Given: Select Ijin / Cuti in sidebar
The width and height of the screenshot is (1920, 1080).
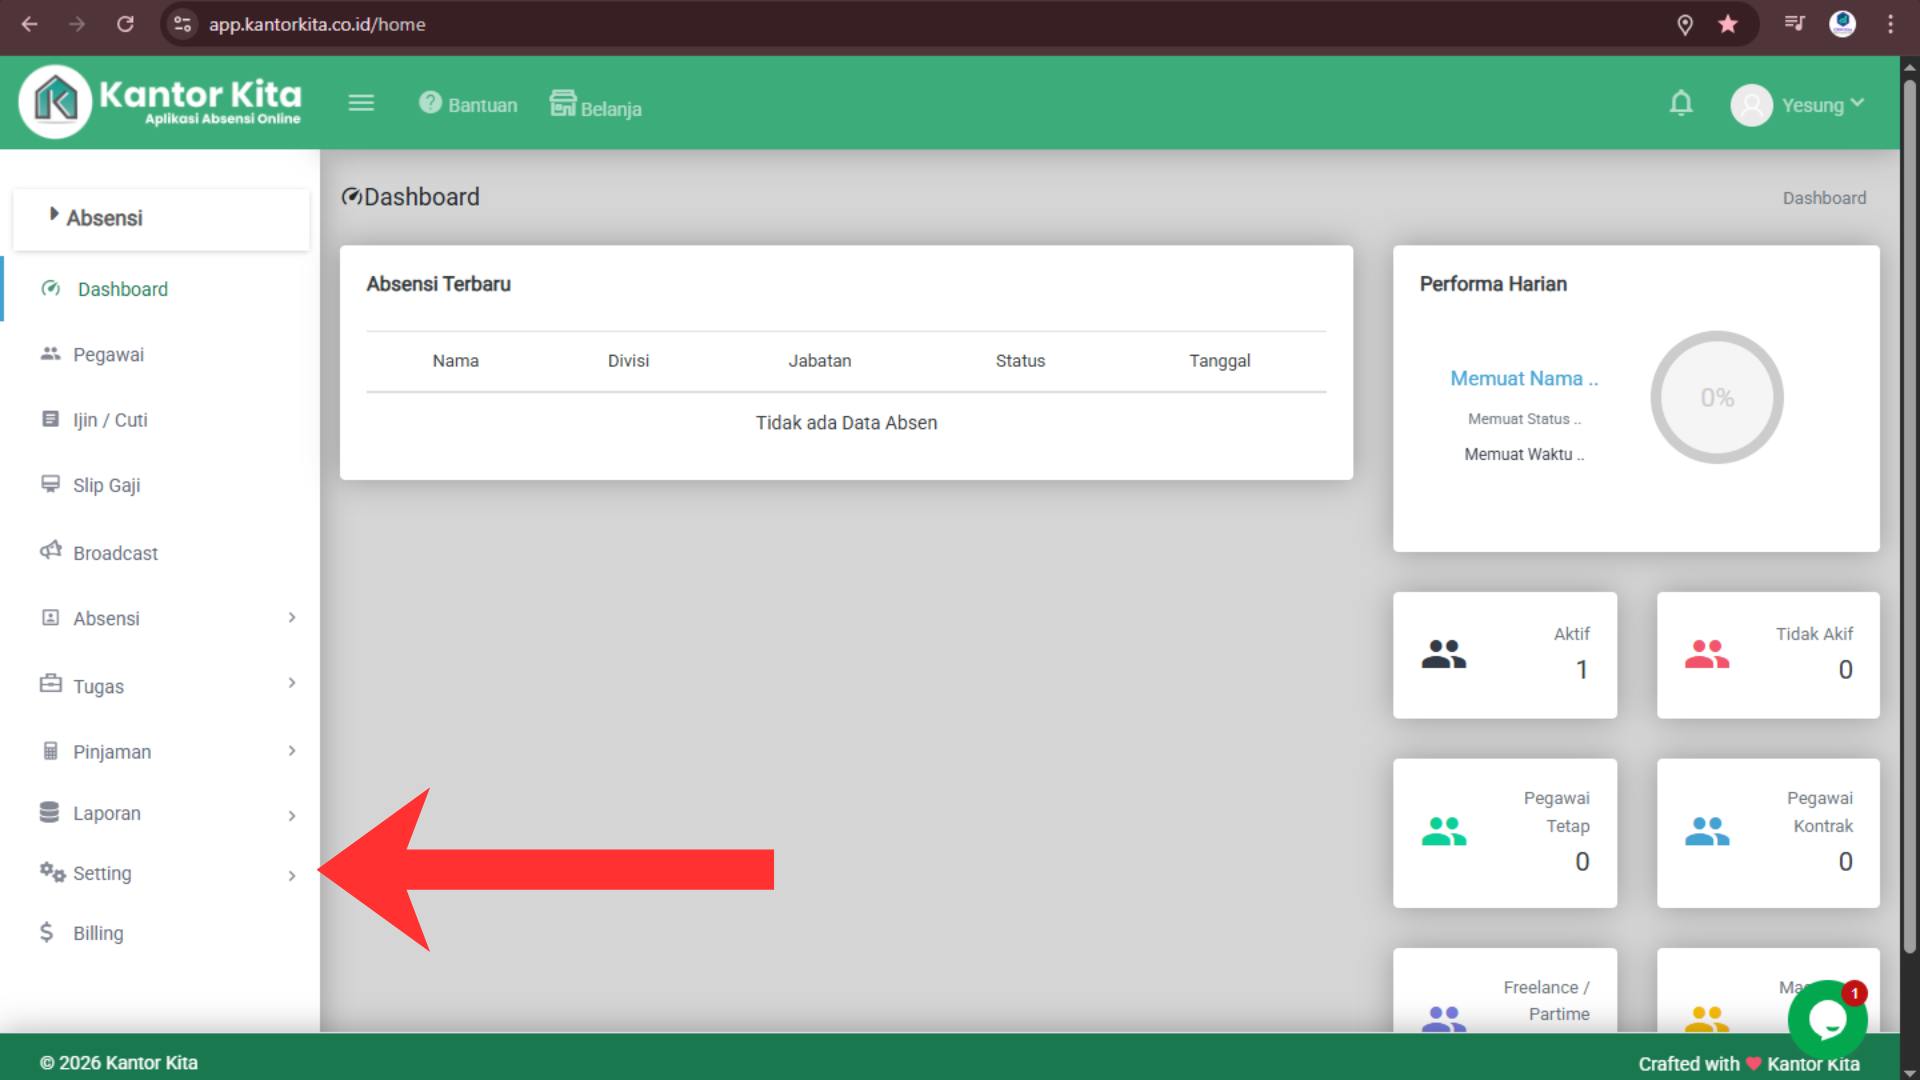Looking at the screenshot, I should (x=110, y=420).
